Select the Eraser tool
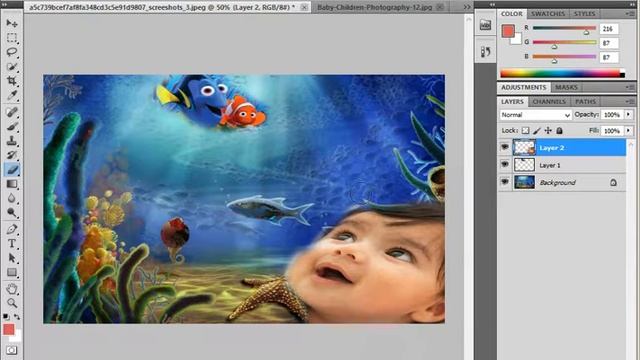 12,170
